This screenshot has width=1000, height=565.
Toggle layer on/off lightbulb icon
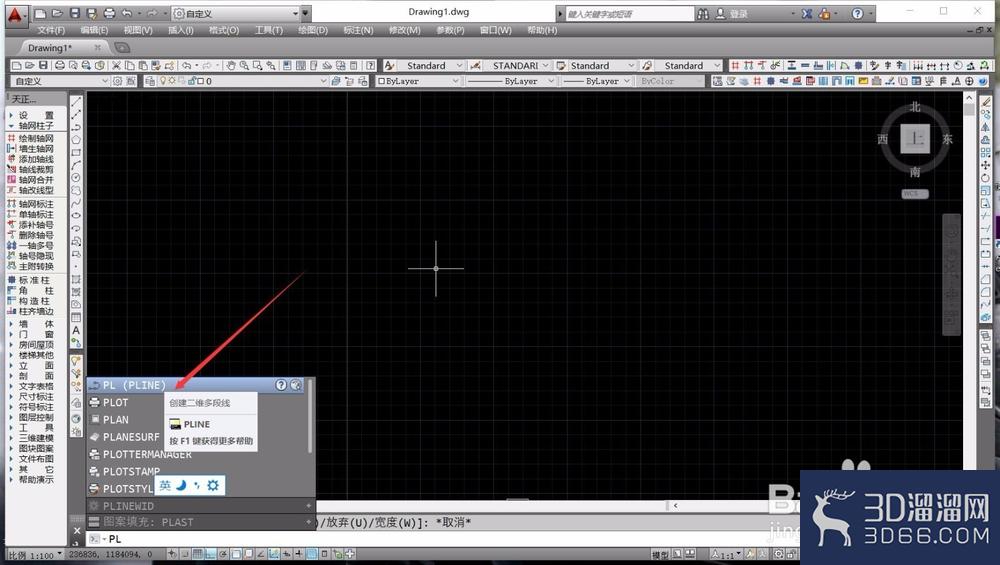tap(163, 81)
